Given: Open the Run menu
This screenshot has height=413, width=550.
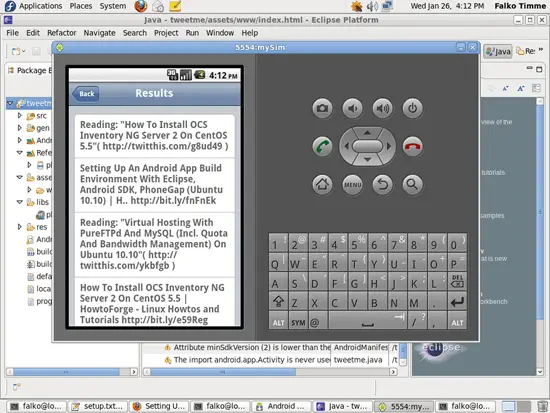Looking at the screenshot, I should click(x=192, y=33).
